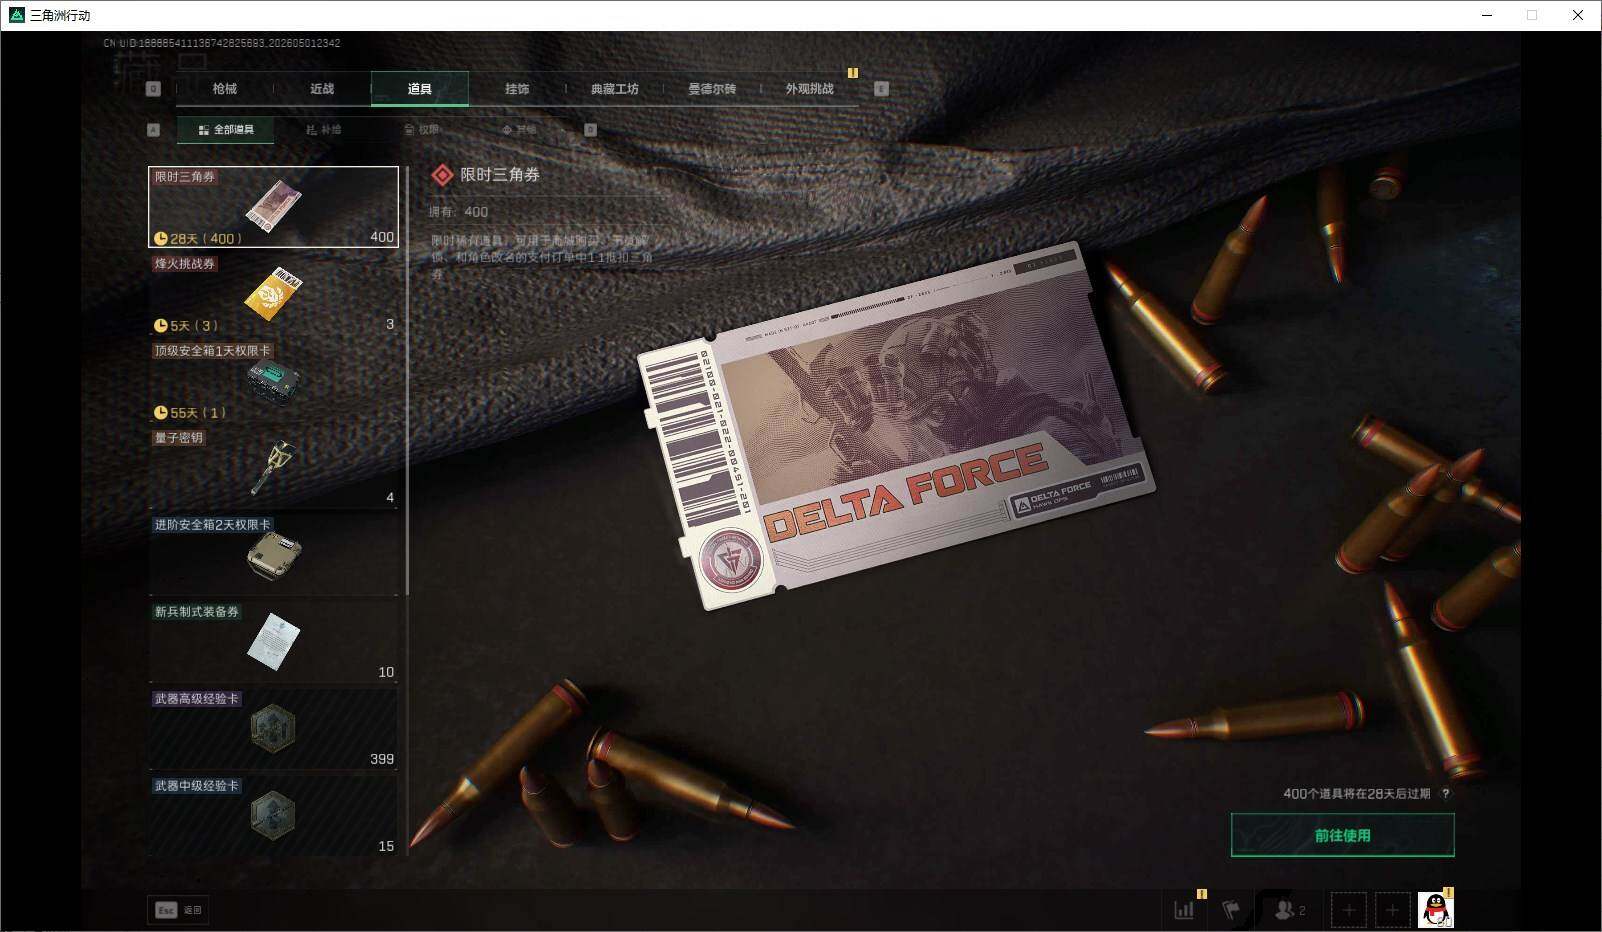
Task: Click the A key sub-tab icon
Action: pyautogui.click(x=153, y=130)
